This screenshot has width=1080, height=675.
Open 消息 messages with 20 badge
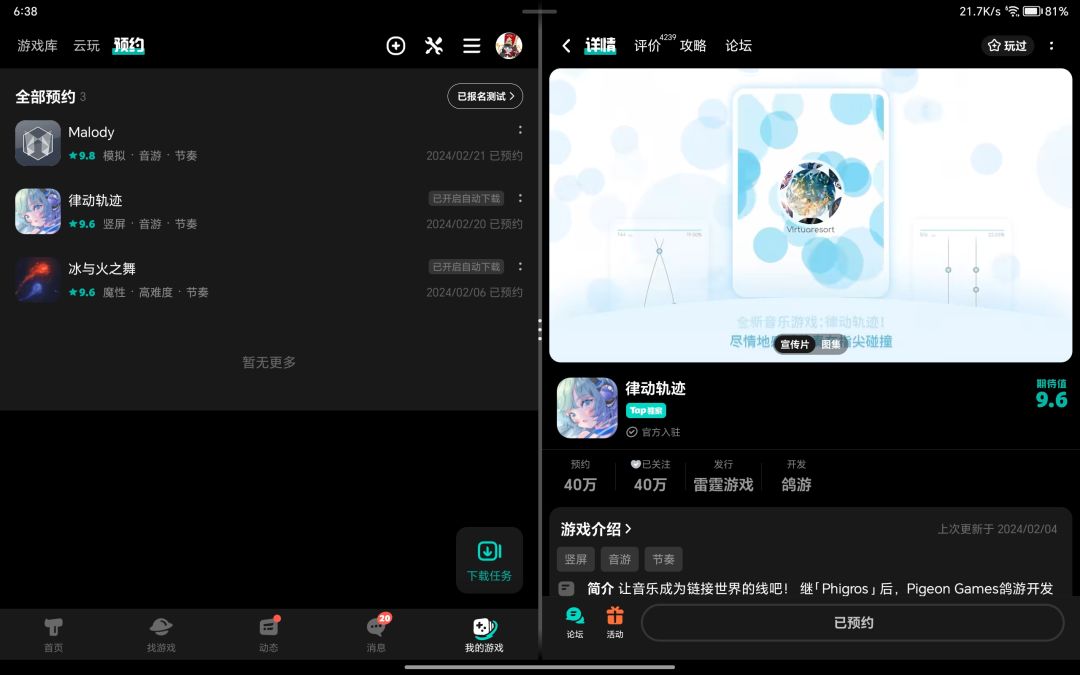pyautogui.click(x=377, y=634)
